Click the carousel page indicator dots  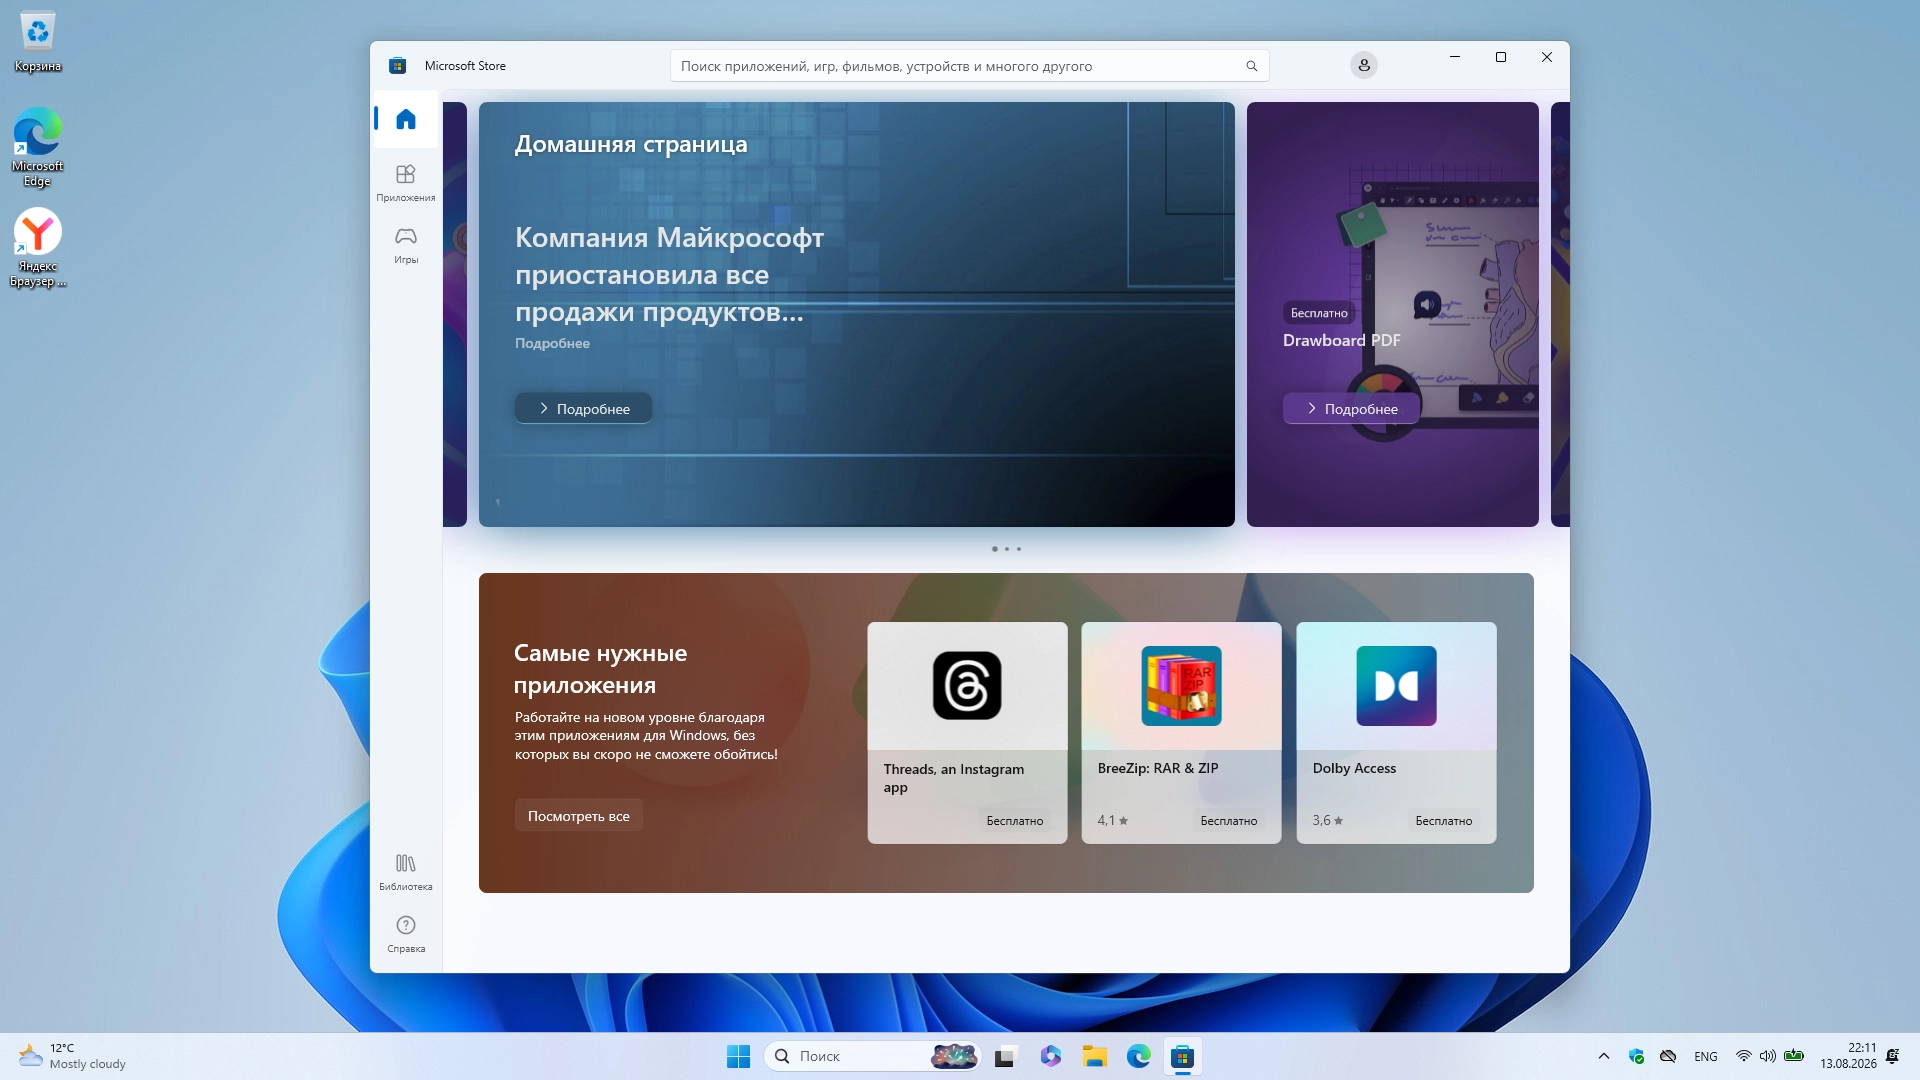click(1006, 549)
